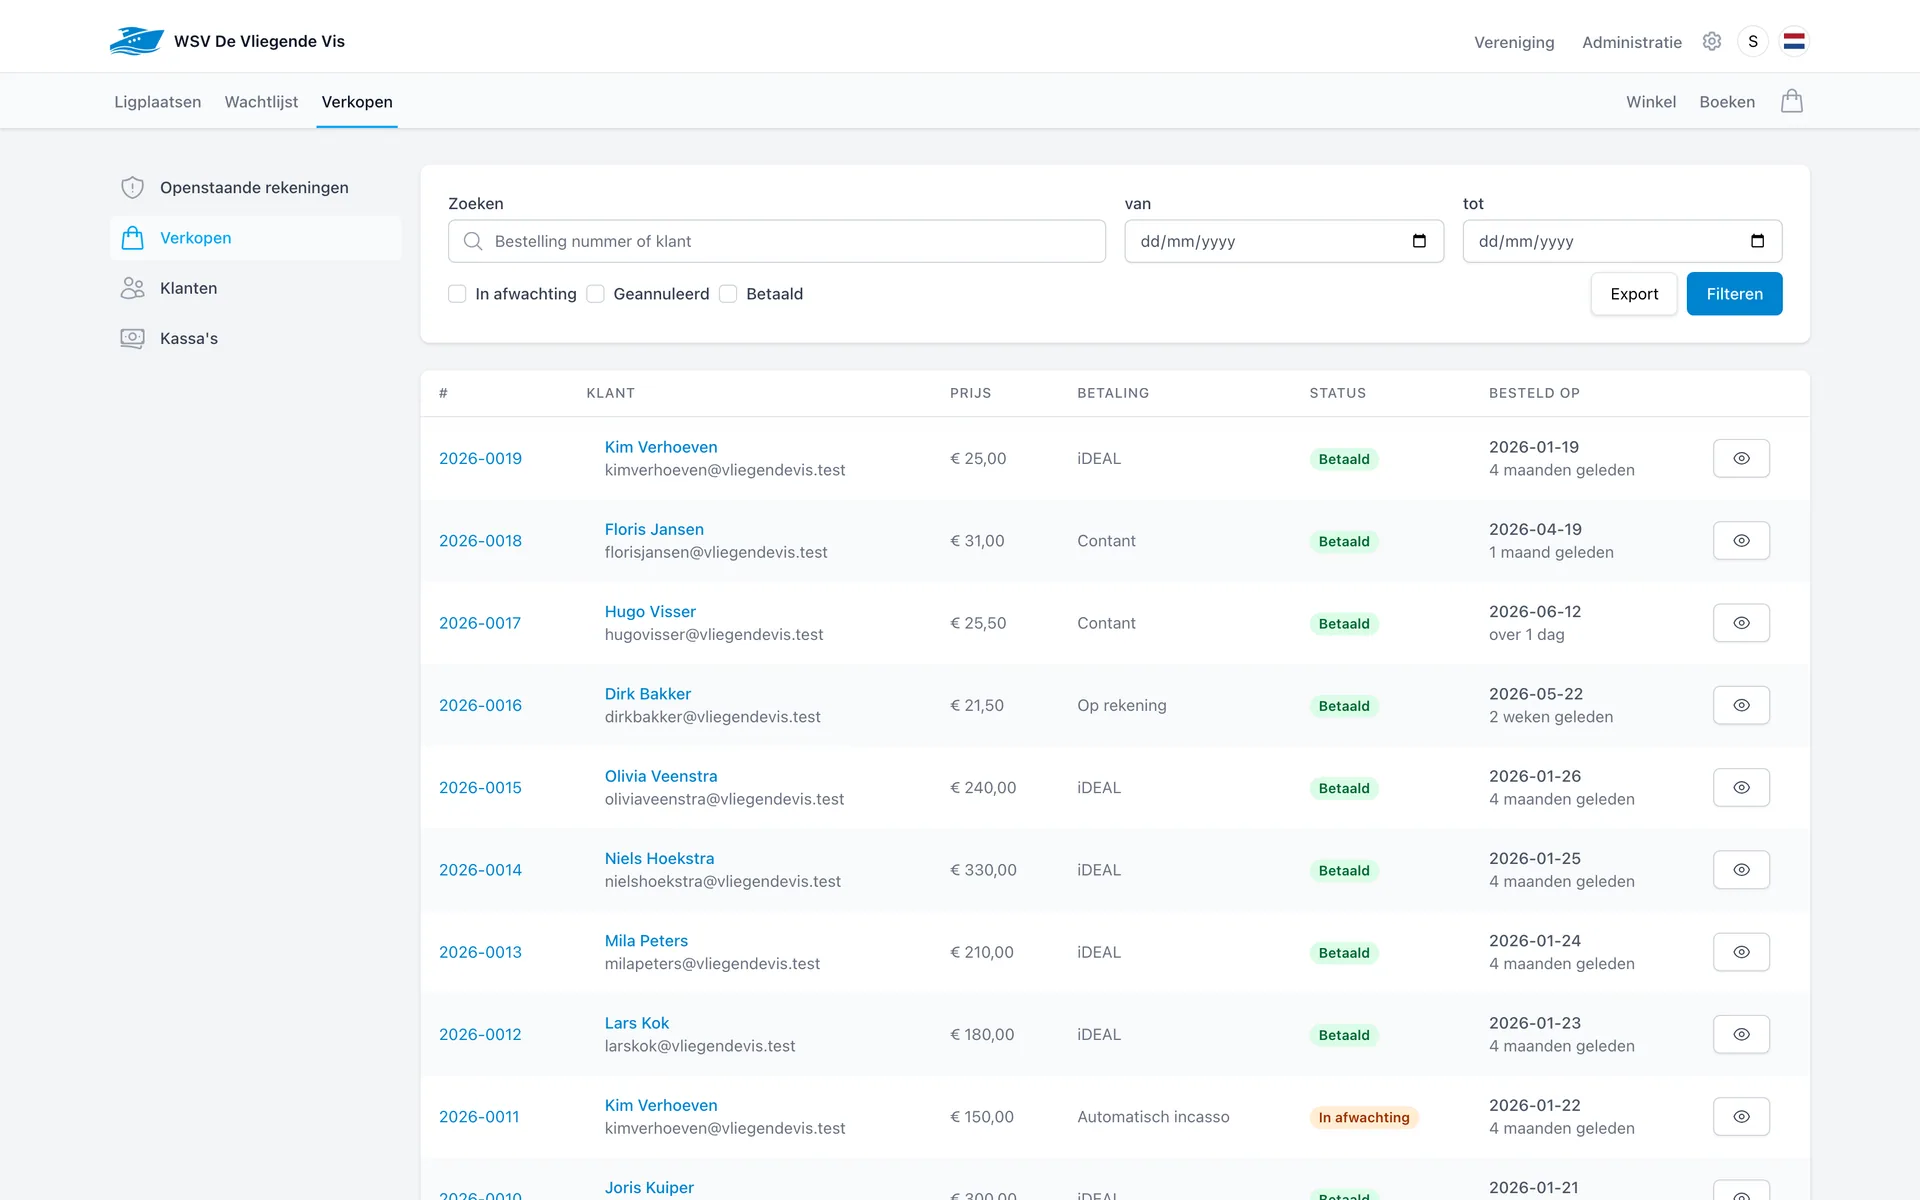Viewport: 1920px width, 1200px height.
Task: Open the settings gear icon
Action: pyautogui.click(x=1712, y=41)
